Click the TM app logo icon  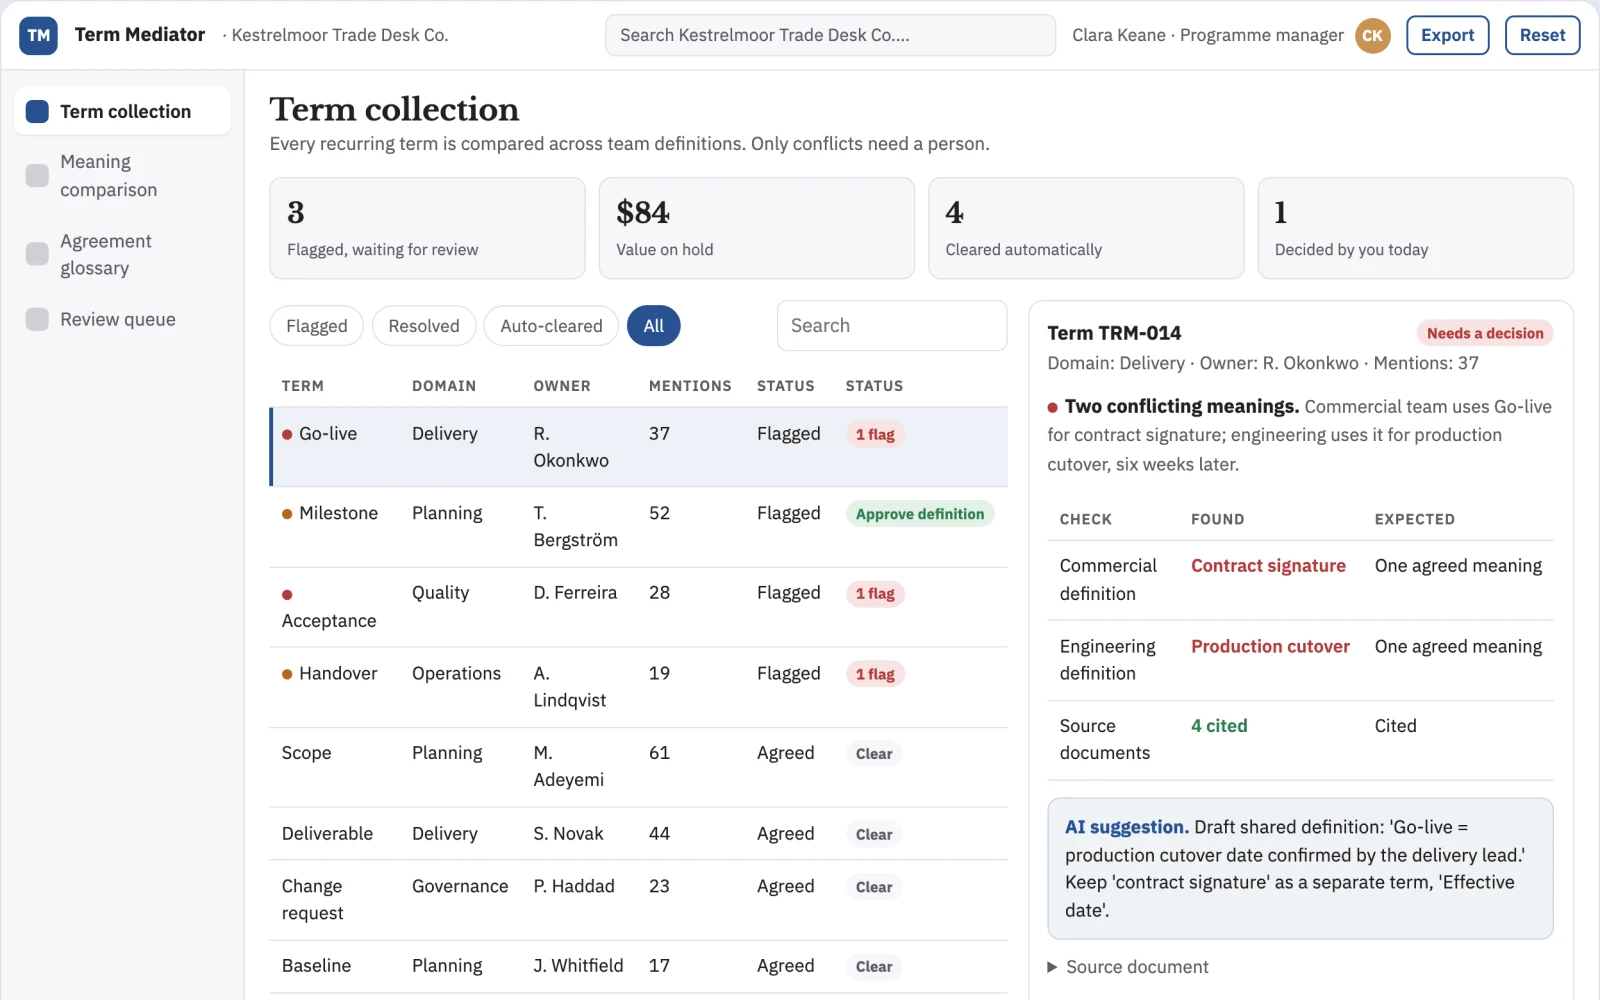[38, 35]
